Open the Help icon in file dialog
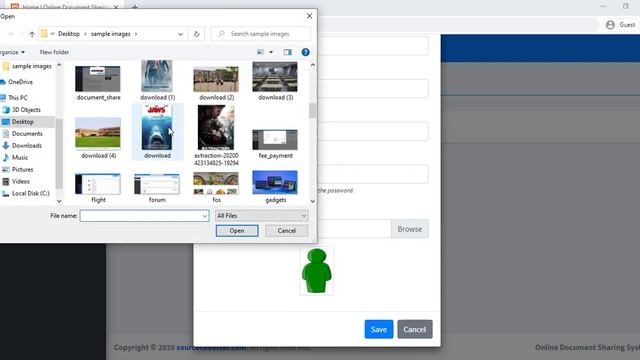The width and height of the screenshot is (640, 360). tap(305, 52)
